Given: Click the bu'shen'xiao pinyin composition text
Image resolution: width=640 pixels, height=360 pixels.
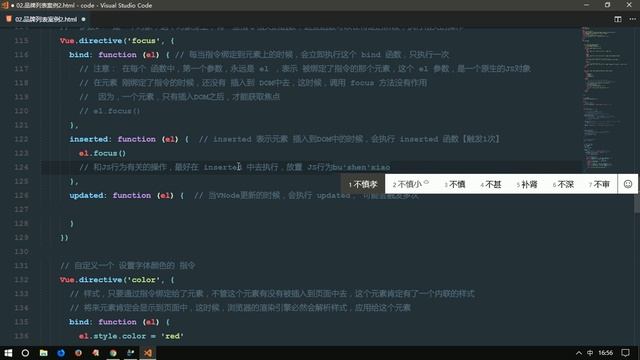Looking at the screenshot, I should (x=361, y=167).
